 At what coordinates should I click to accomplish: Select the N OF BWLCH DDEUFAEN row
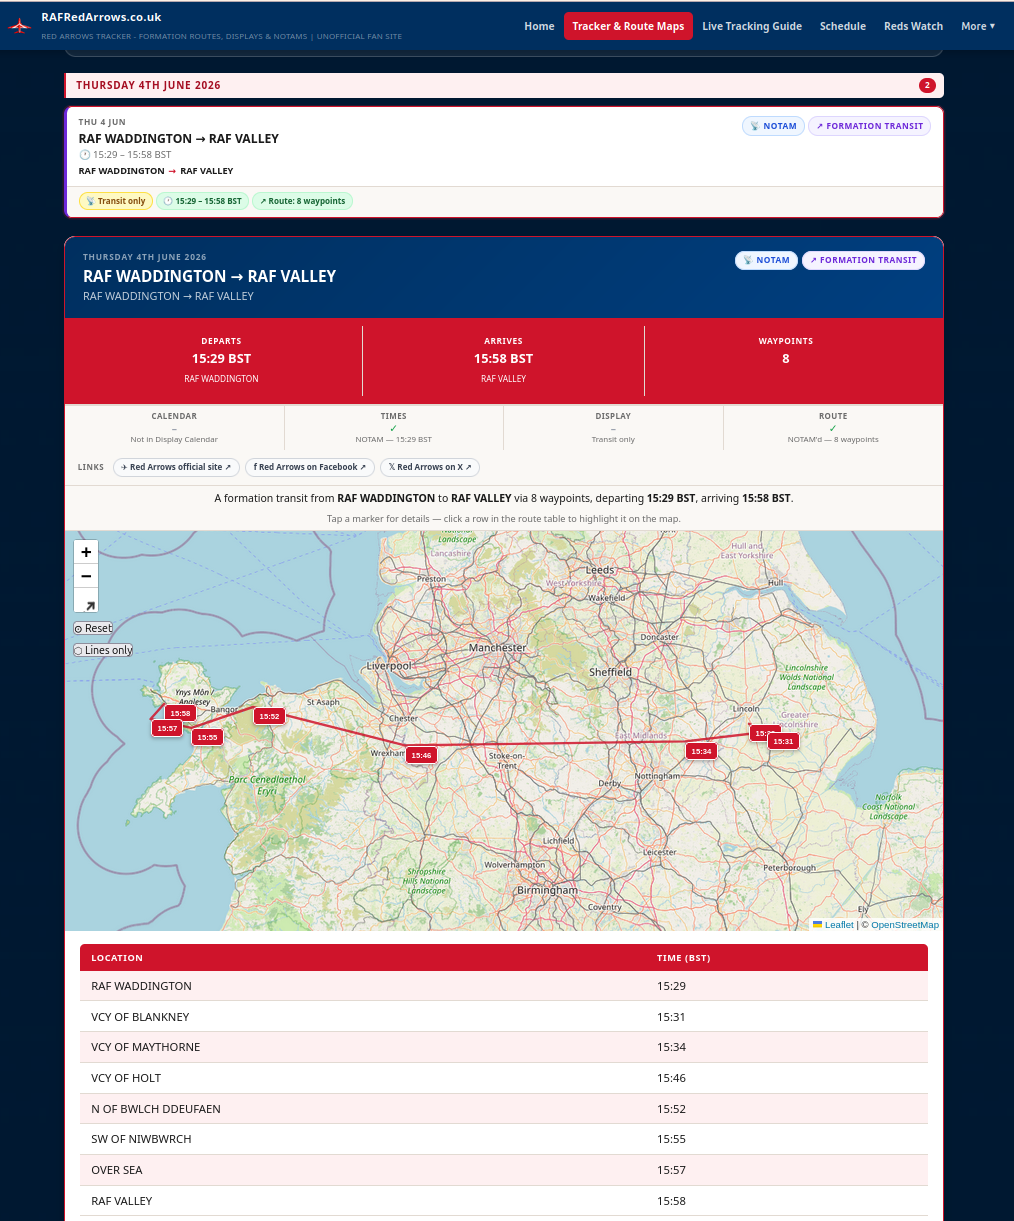point(504,1109)
